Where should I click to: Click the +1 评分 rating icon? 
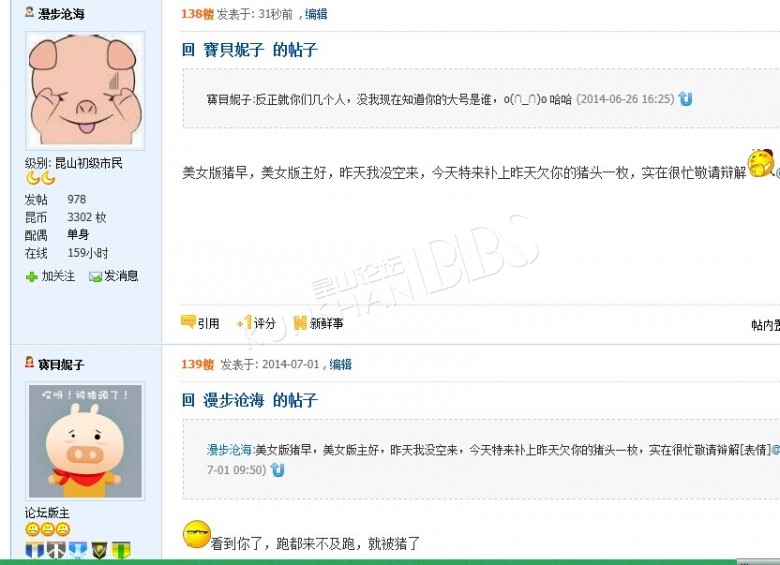(x=245, y=323)
